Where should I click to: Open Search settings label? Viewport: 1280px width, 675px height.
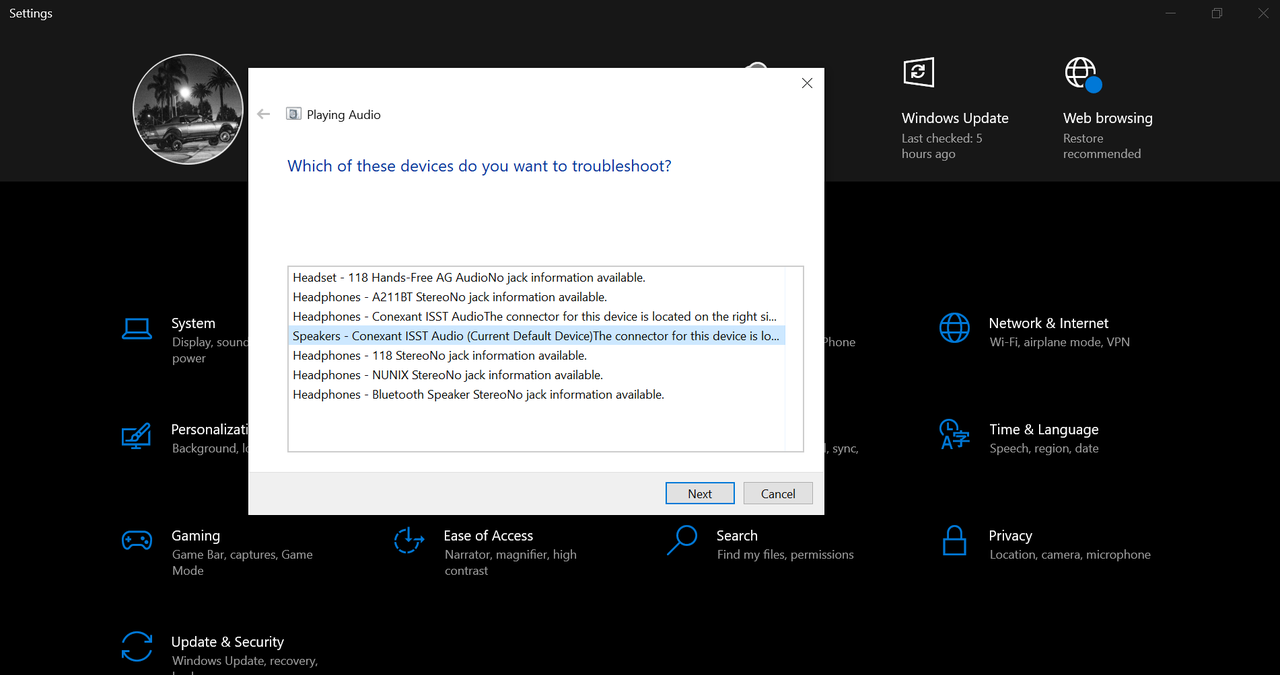click(737, 536)
